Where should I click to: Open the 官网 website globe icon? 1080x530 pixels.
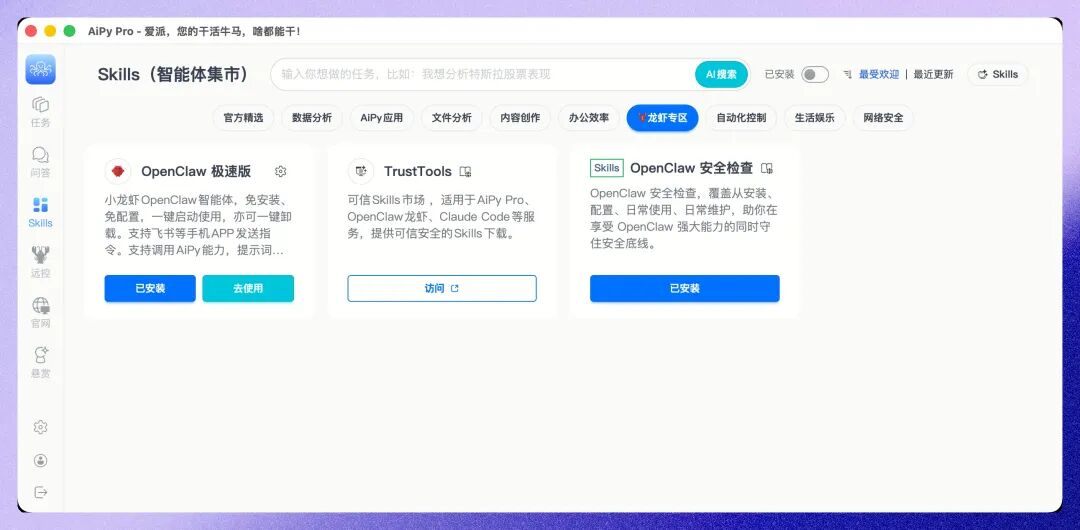[40, 313]
